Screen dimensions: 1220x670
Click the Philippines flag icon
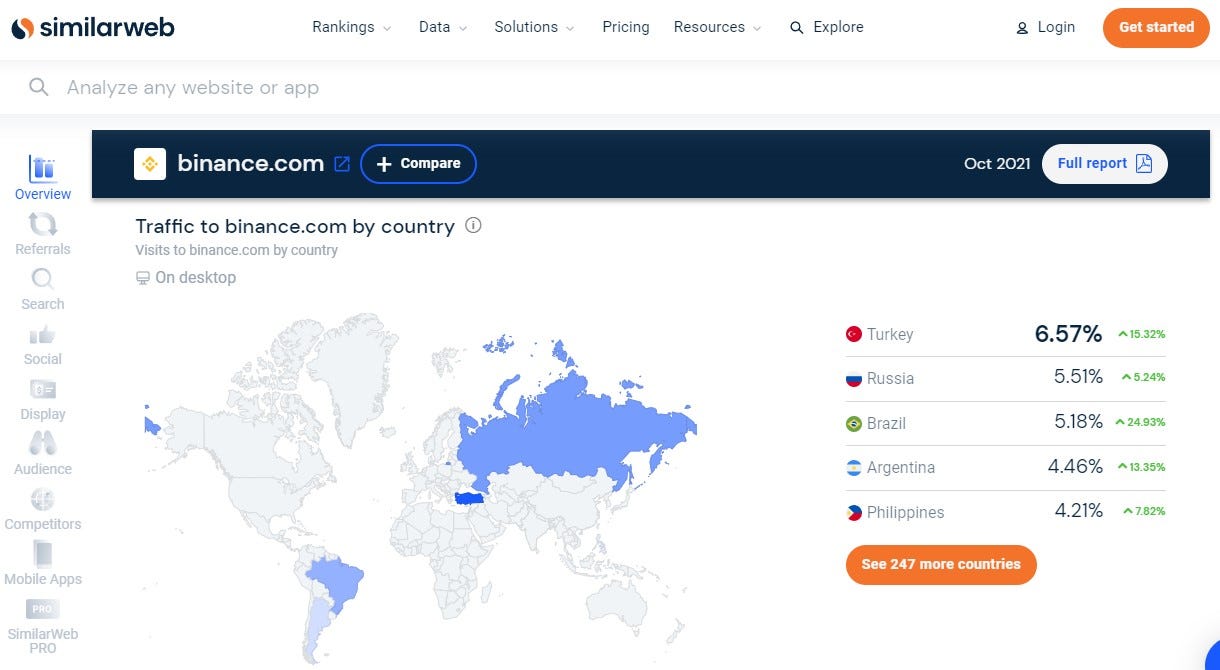point(854,513)
